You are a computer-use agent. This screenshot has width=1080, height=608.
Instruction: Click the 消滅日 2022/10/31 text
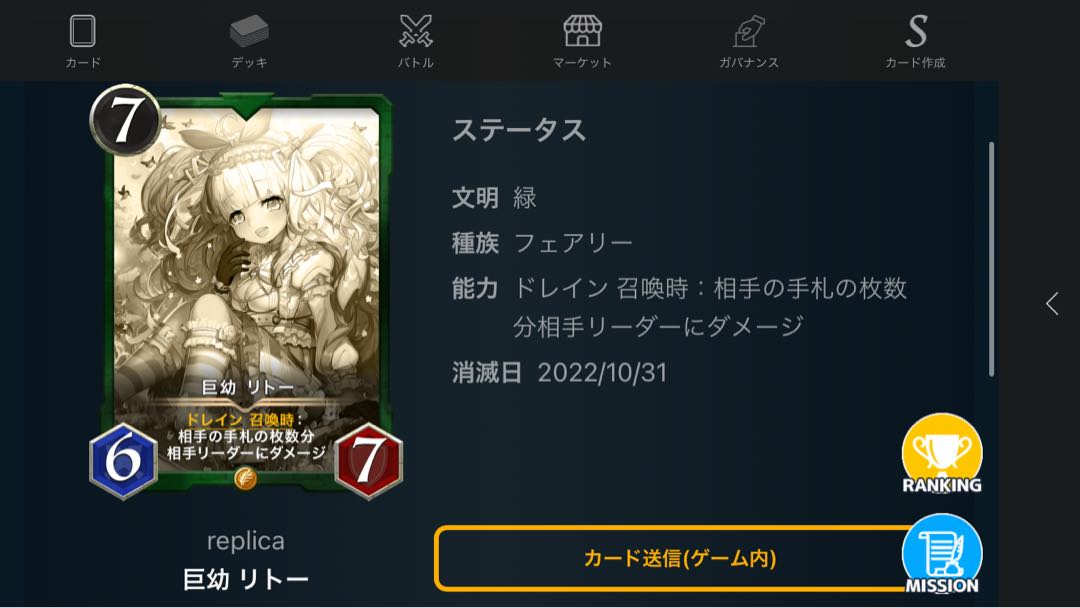click(559, 373)
